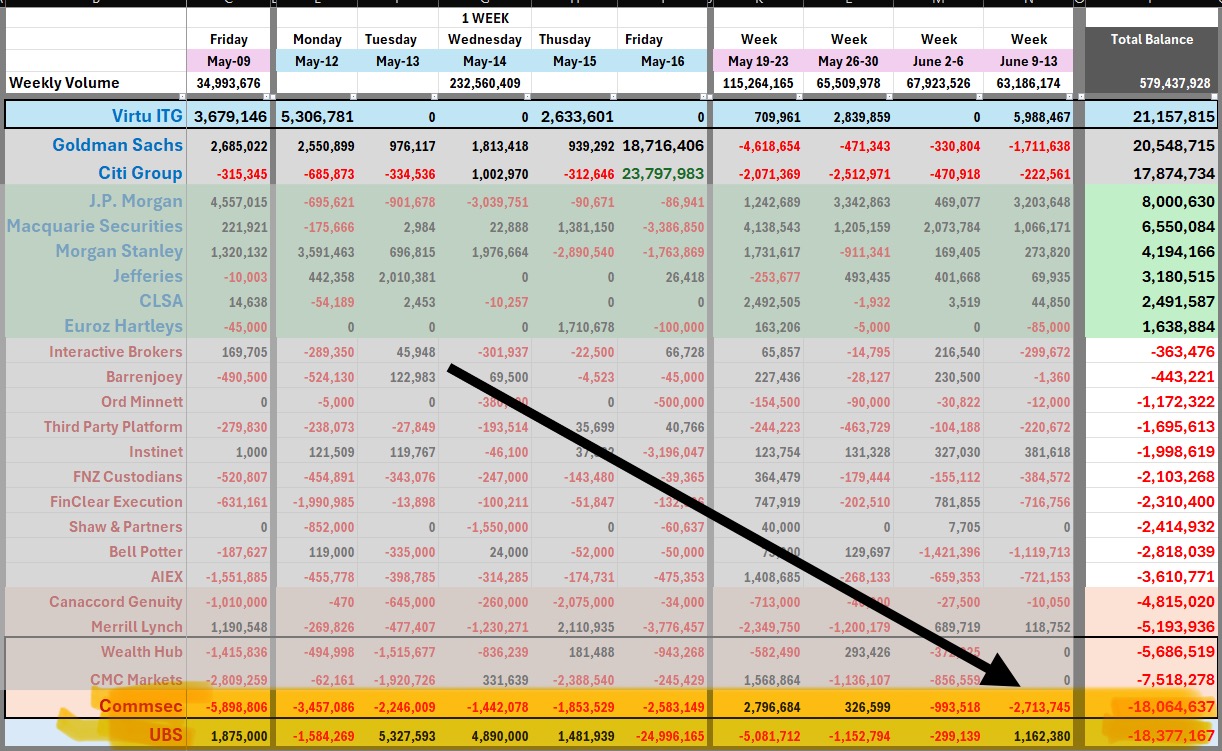1222x751 pixels.
Task: Select J.P. Morgan total balance 8,000,630
Action: coord(1179,201)
